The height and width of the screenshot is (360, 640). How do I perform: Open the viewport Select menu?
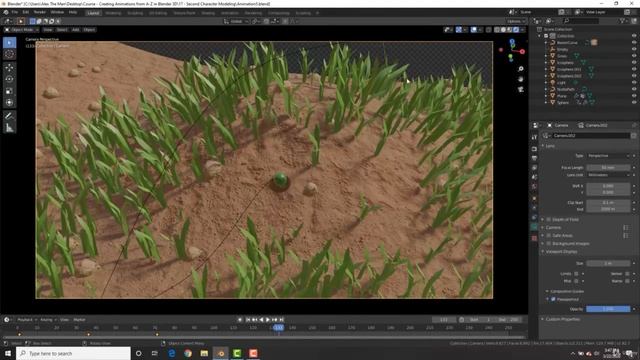coord(62,30)
